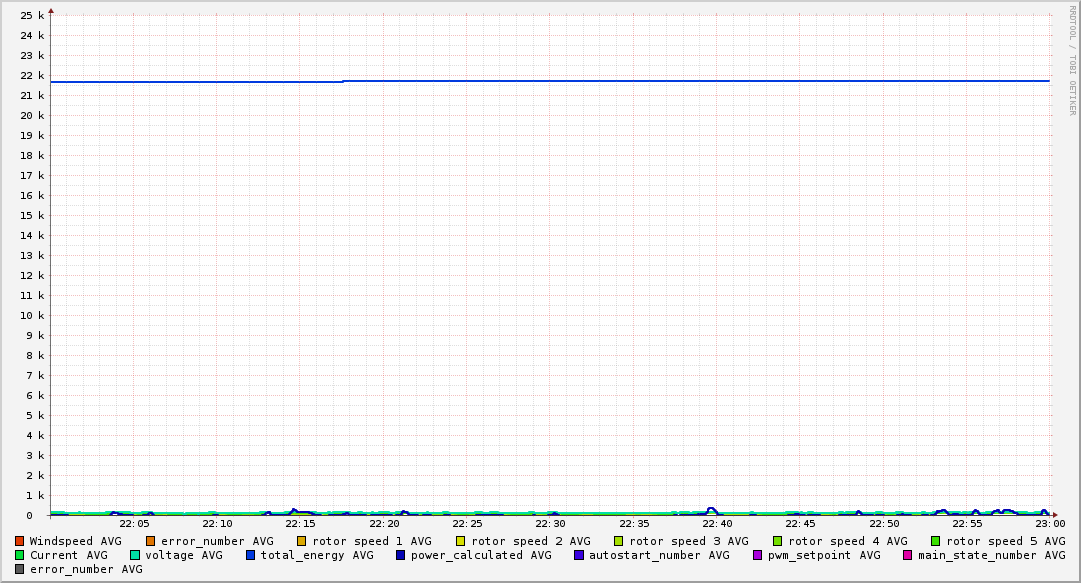The image size is (1081, 583).
Task: Select the rotor speed 5 AVG swatch
Action: [936, 541]
